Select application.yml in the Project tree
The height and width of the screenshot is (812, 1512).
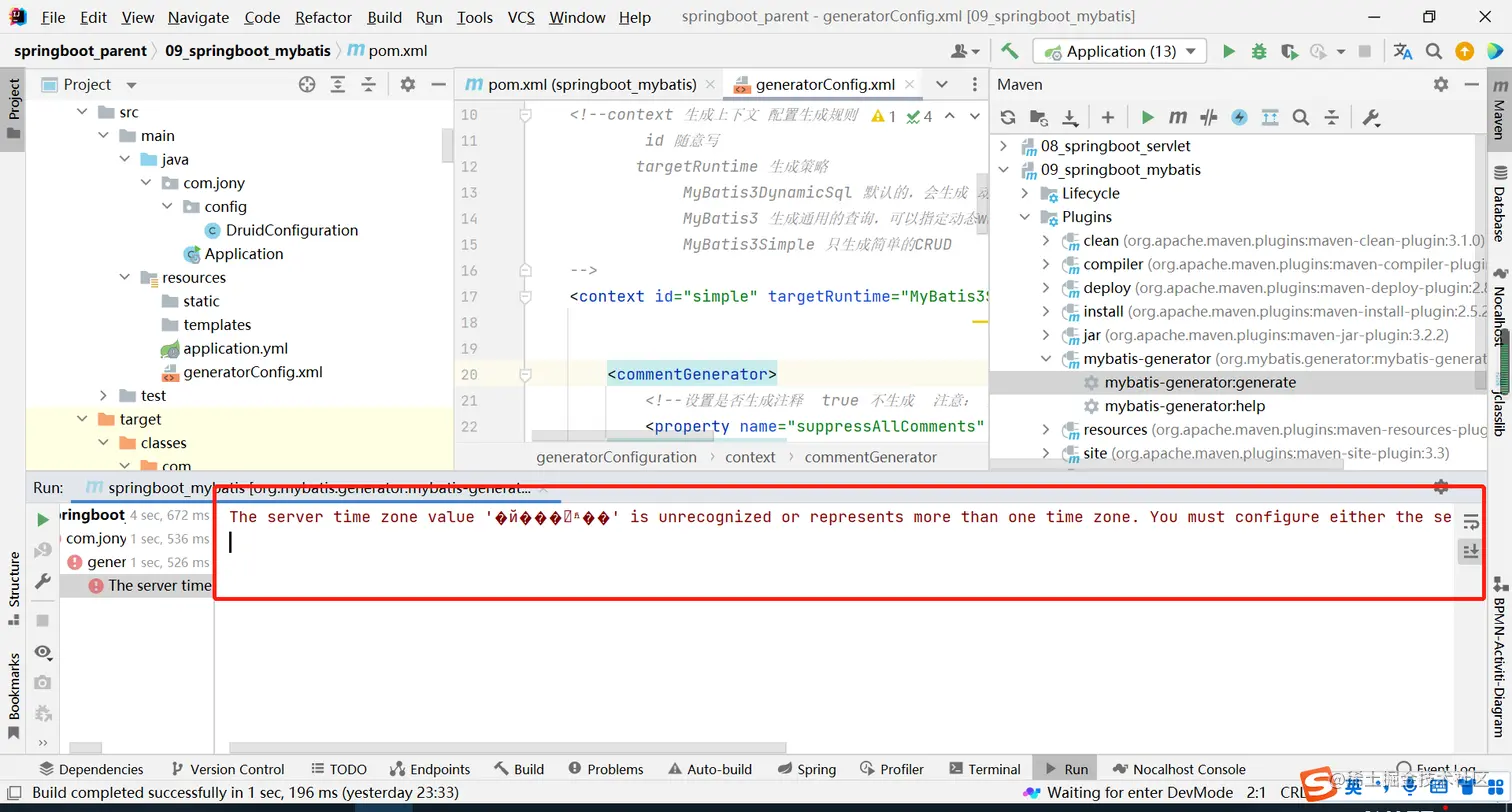point(235,349)
